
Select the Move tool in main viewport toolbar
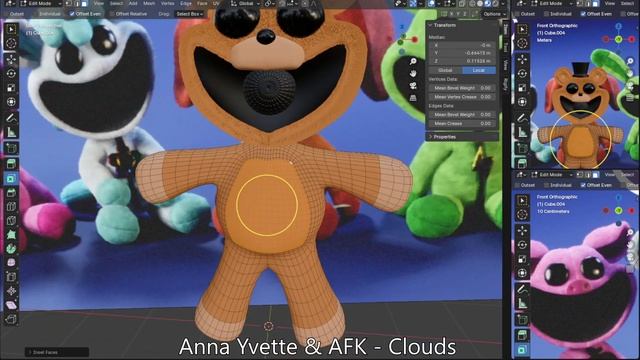click(x=11, y=60)
